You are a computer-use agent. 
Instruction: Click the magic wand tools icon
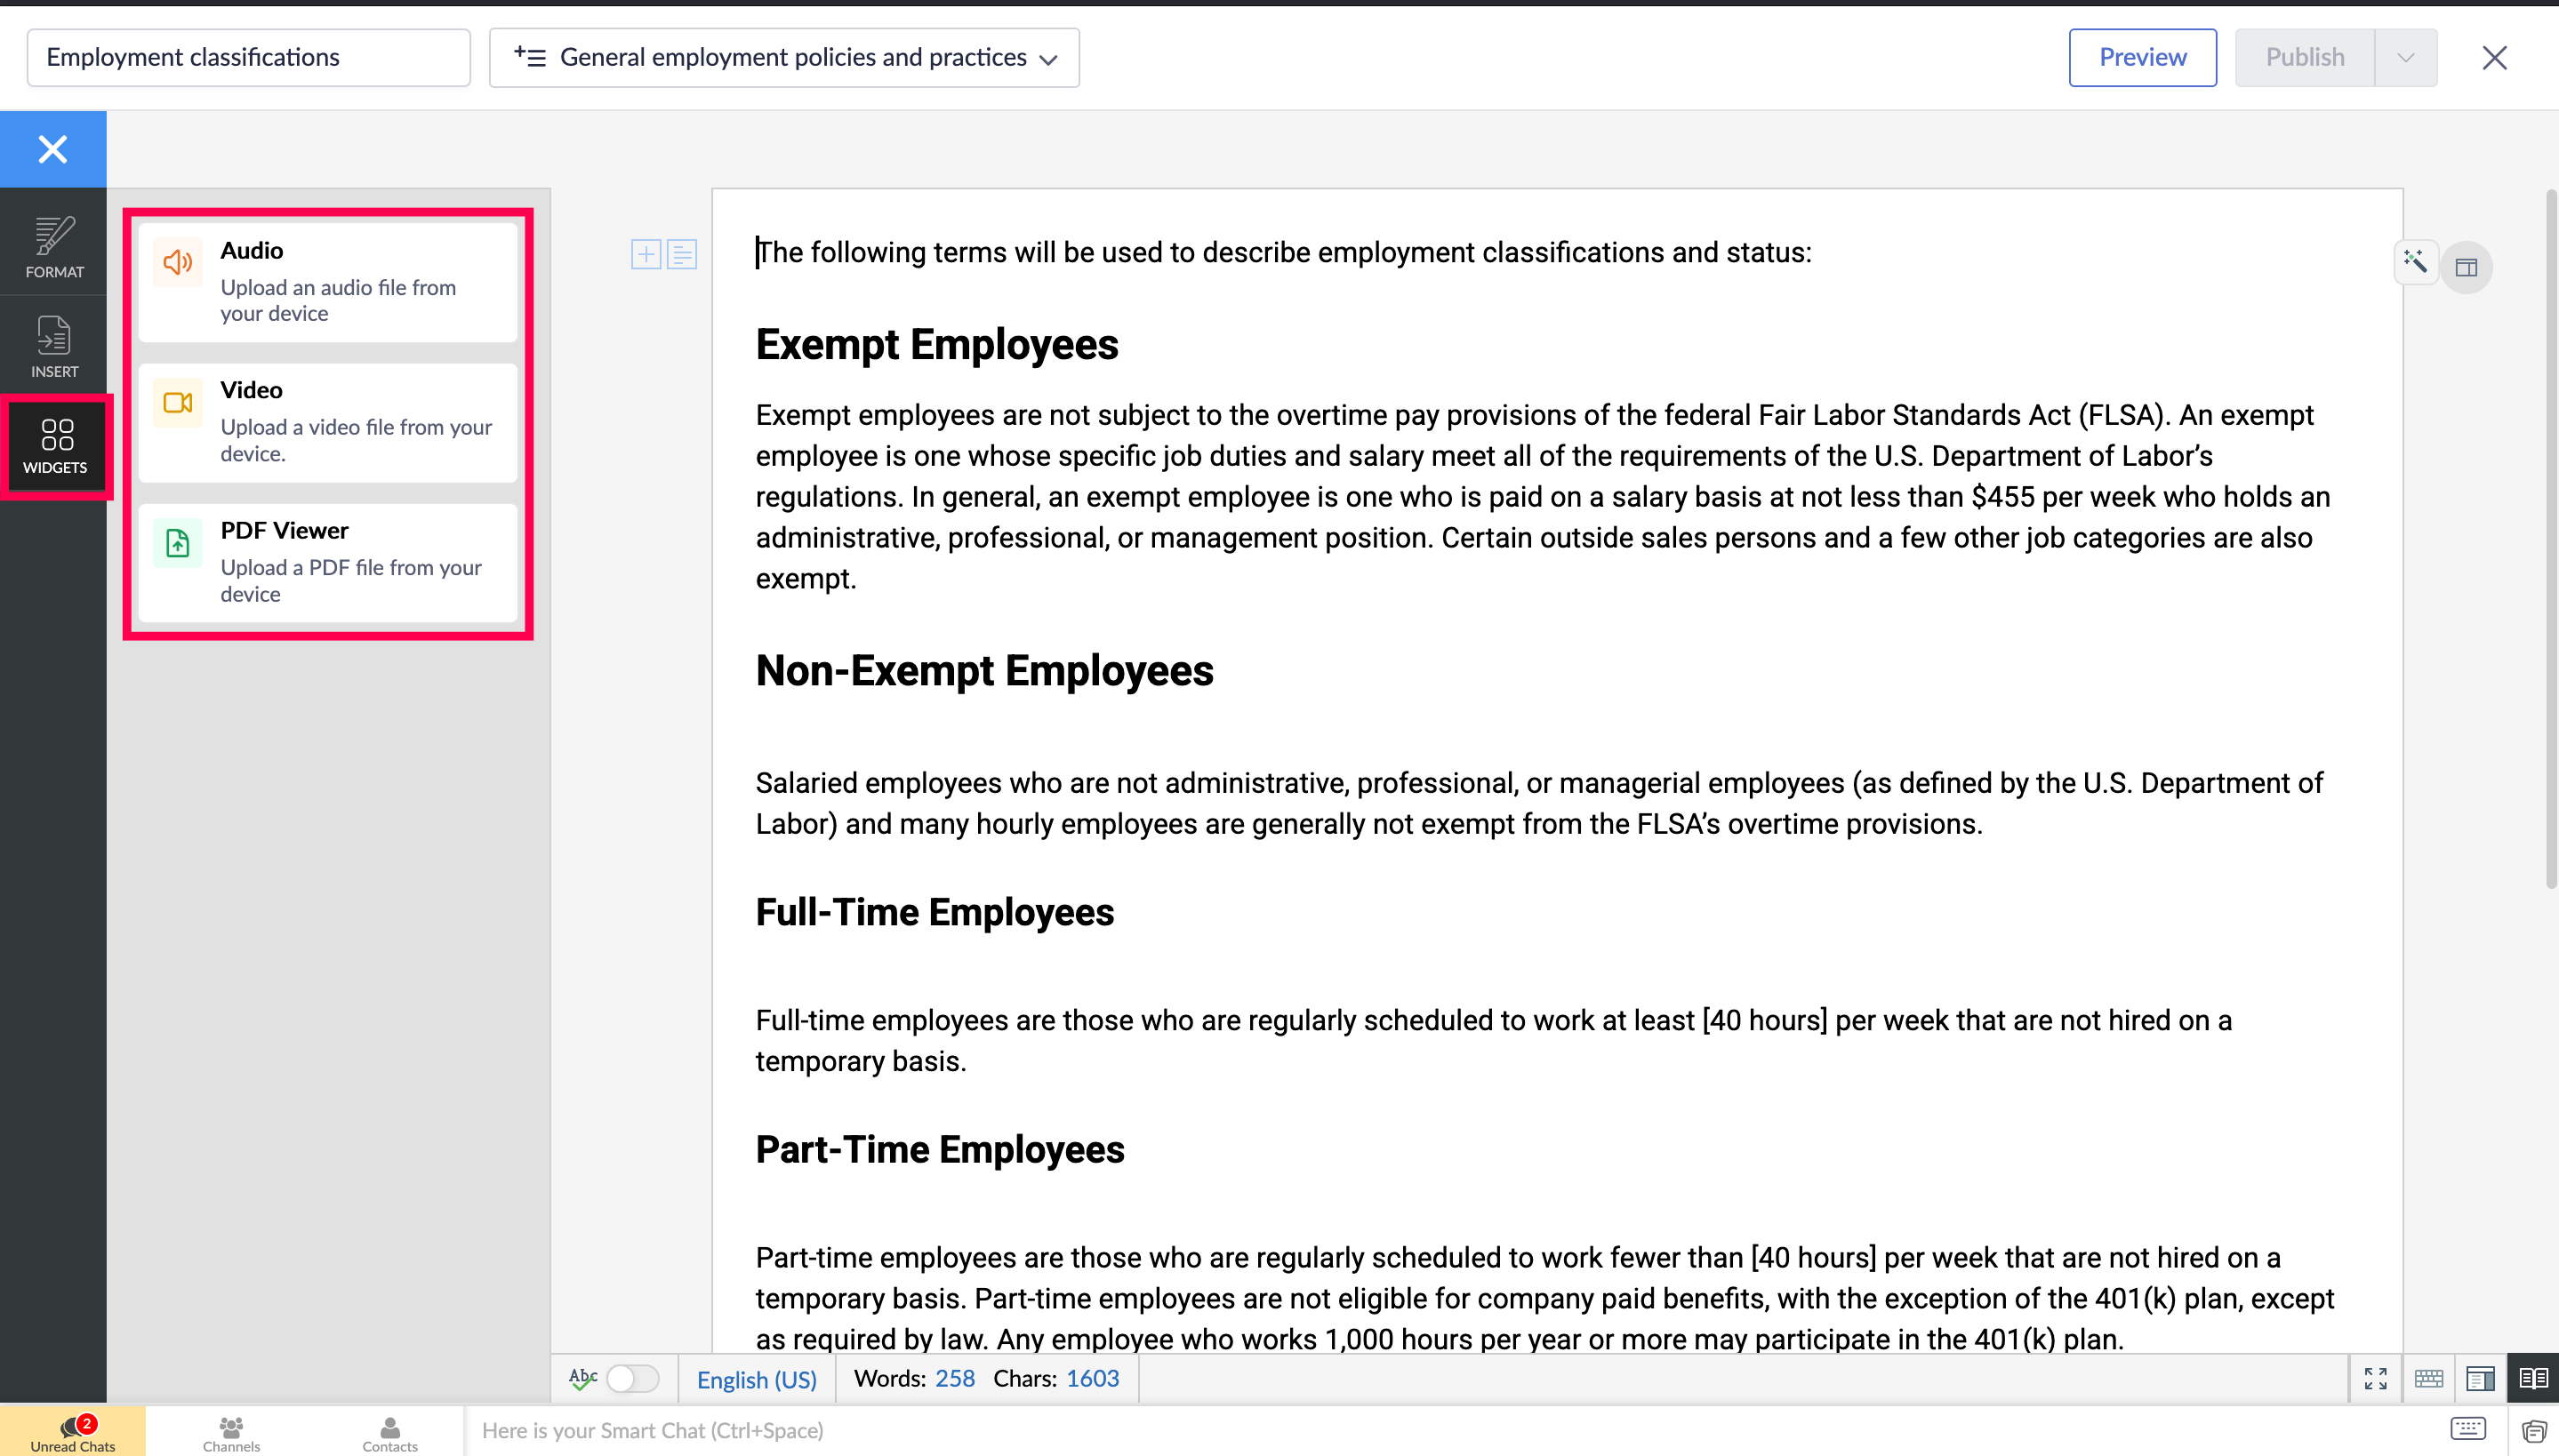coord(2415,262)
